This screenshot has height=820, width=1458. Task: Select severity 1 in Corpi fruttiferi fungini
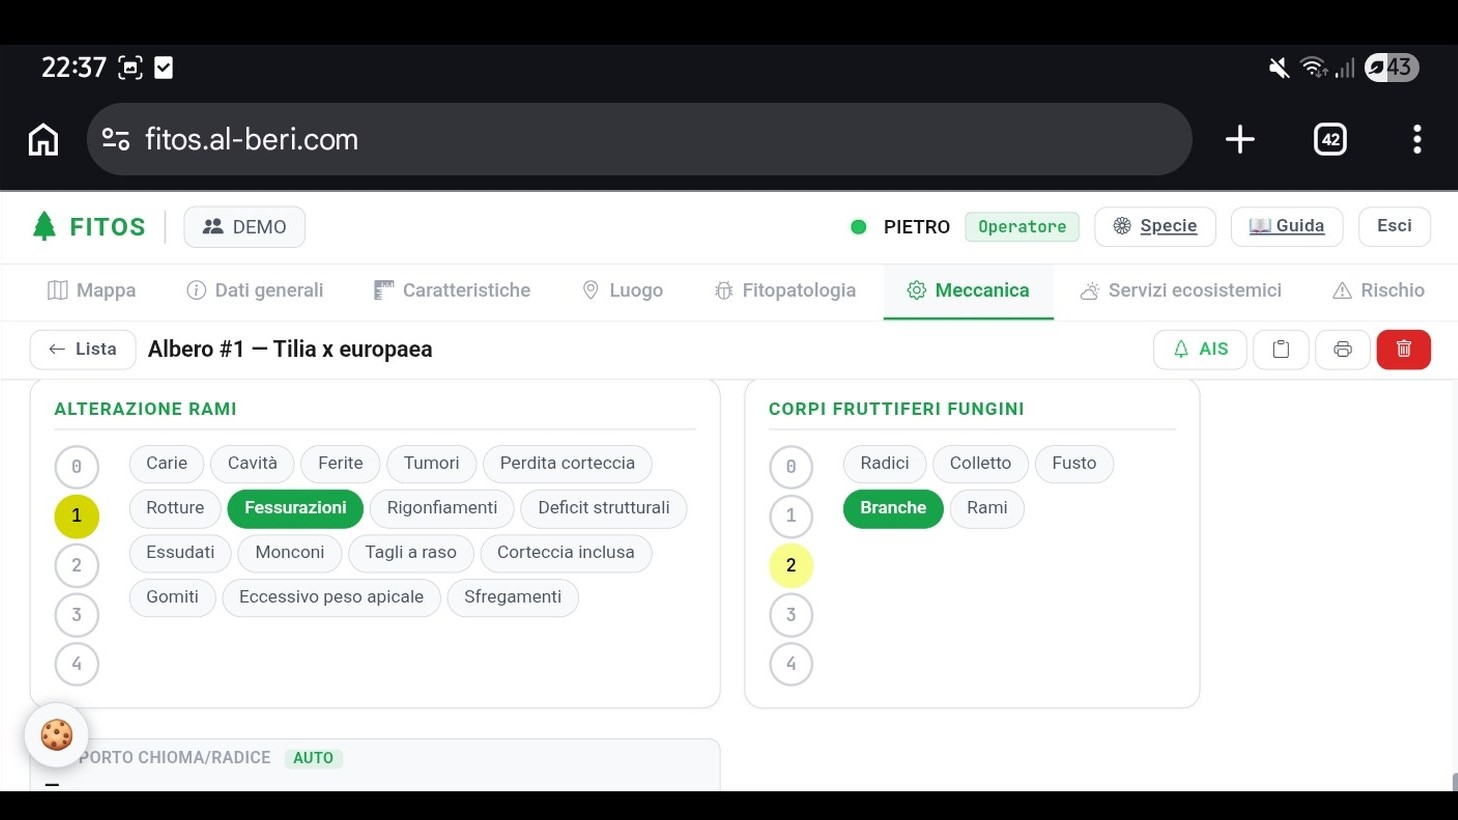[x=791, y=516]
